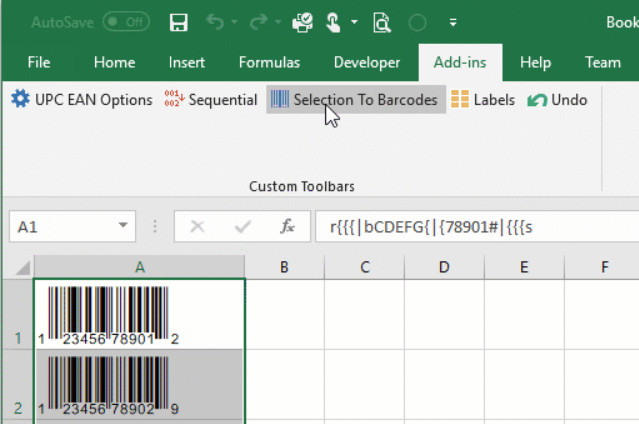Select column A header
The width and height of the screenshot is (639, 424).
140,267
